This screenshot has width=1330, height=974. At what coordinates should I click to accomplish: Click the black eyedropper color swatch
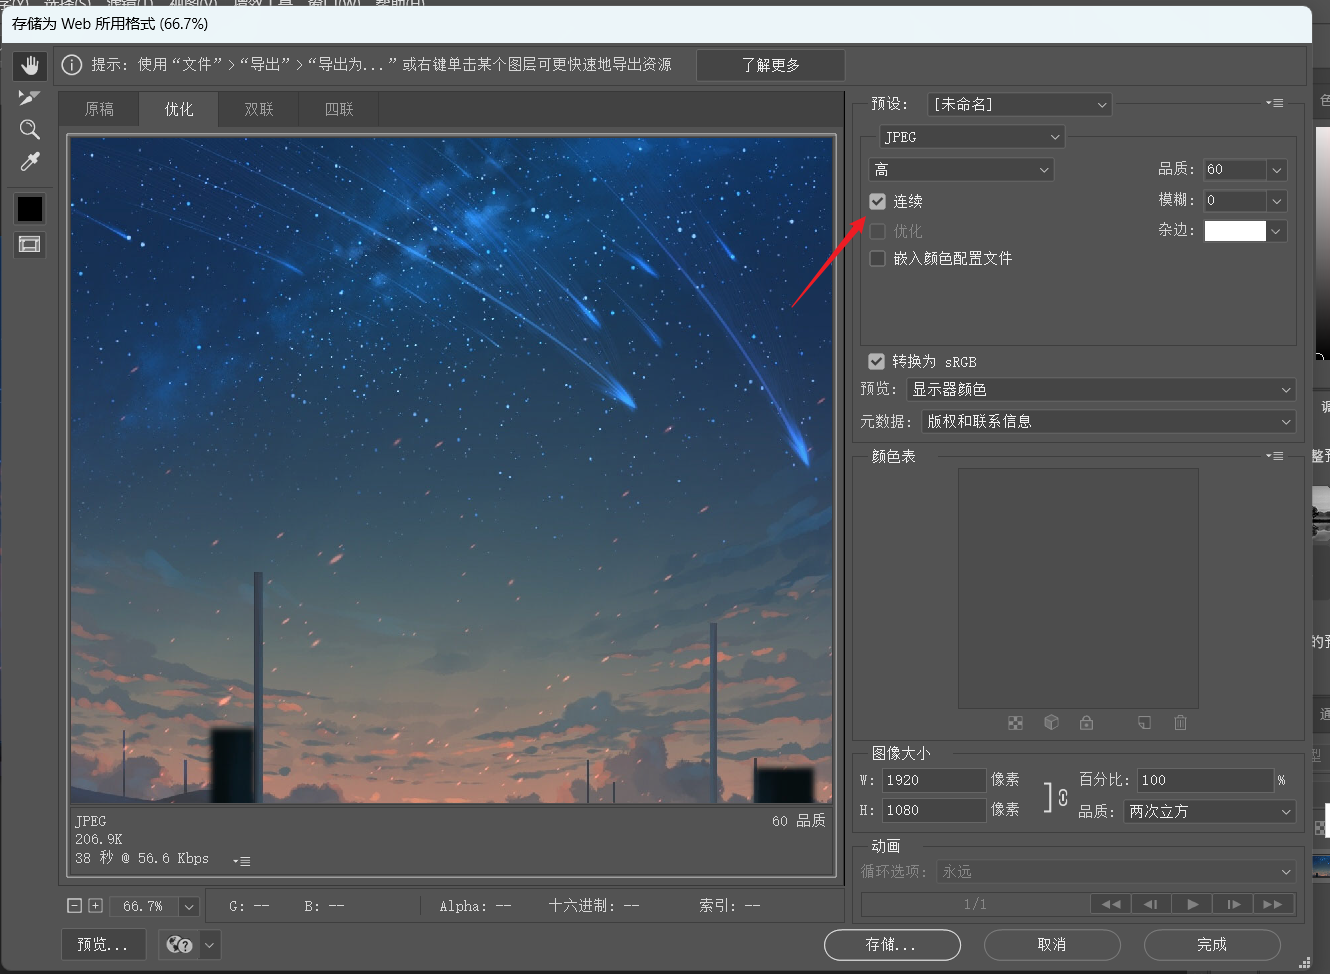(30, 208)
